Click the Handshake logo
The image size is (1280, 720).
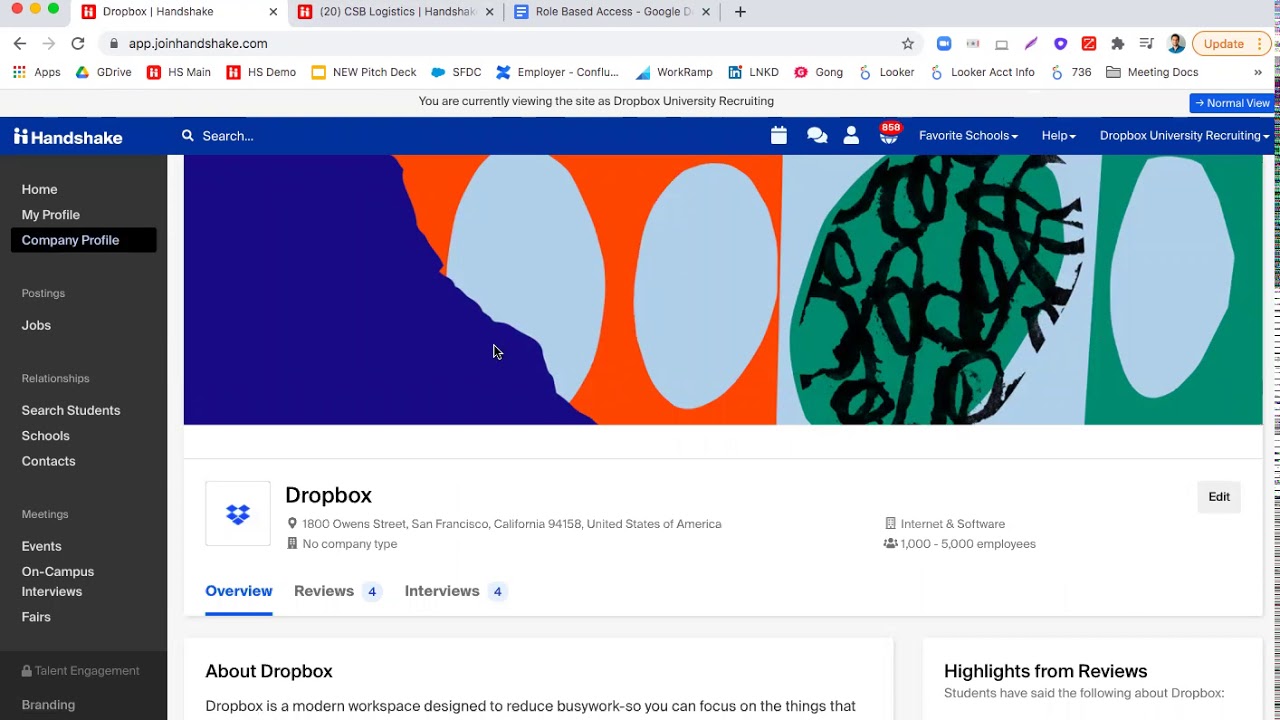pos(68,136)
